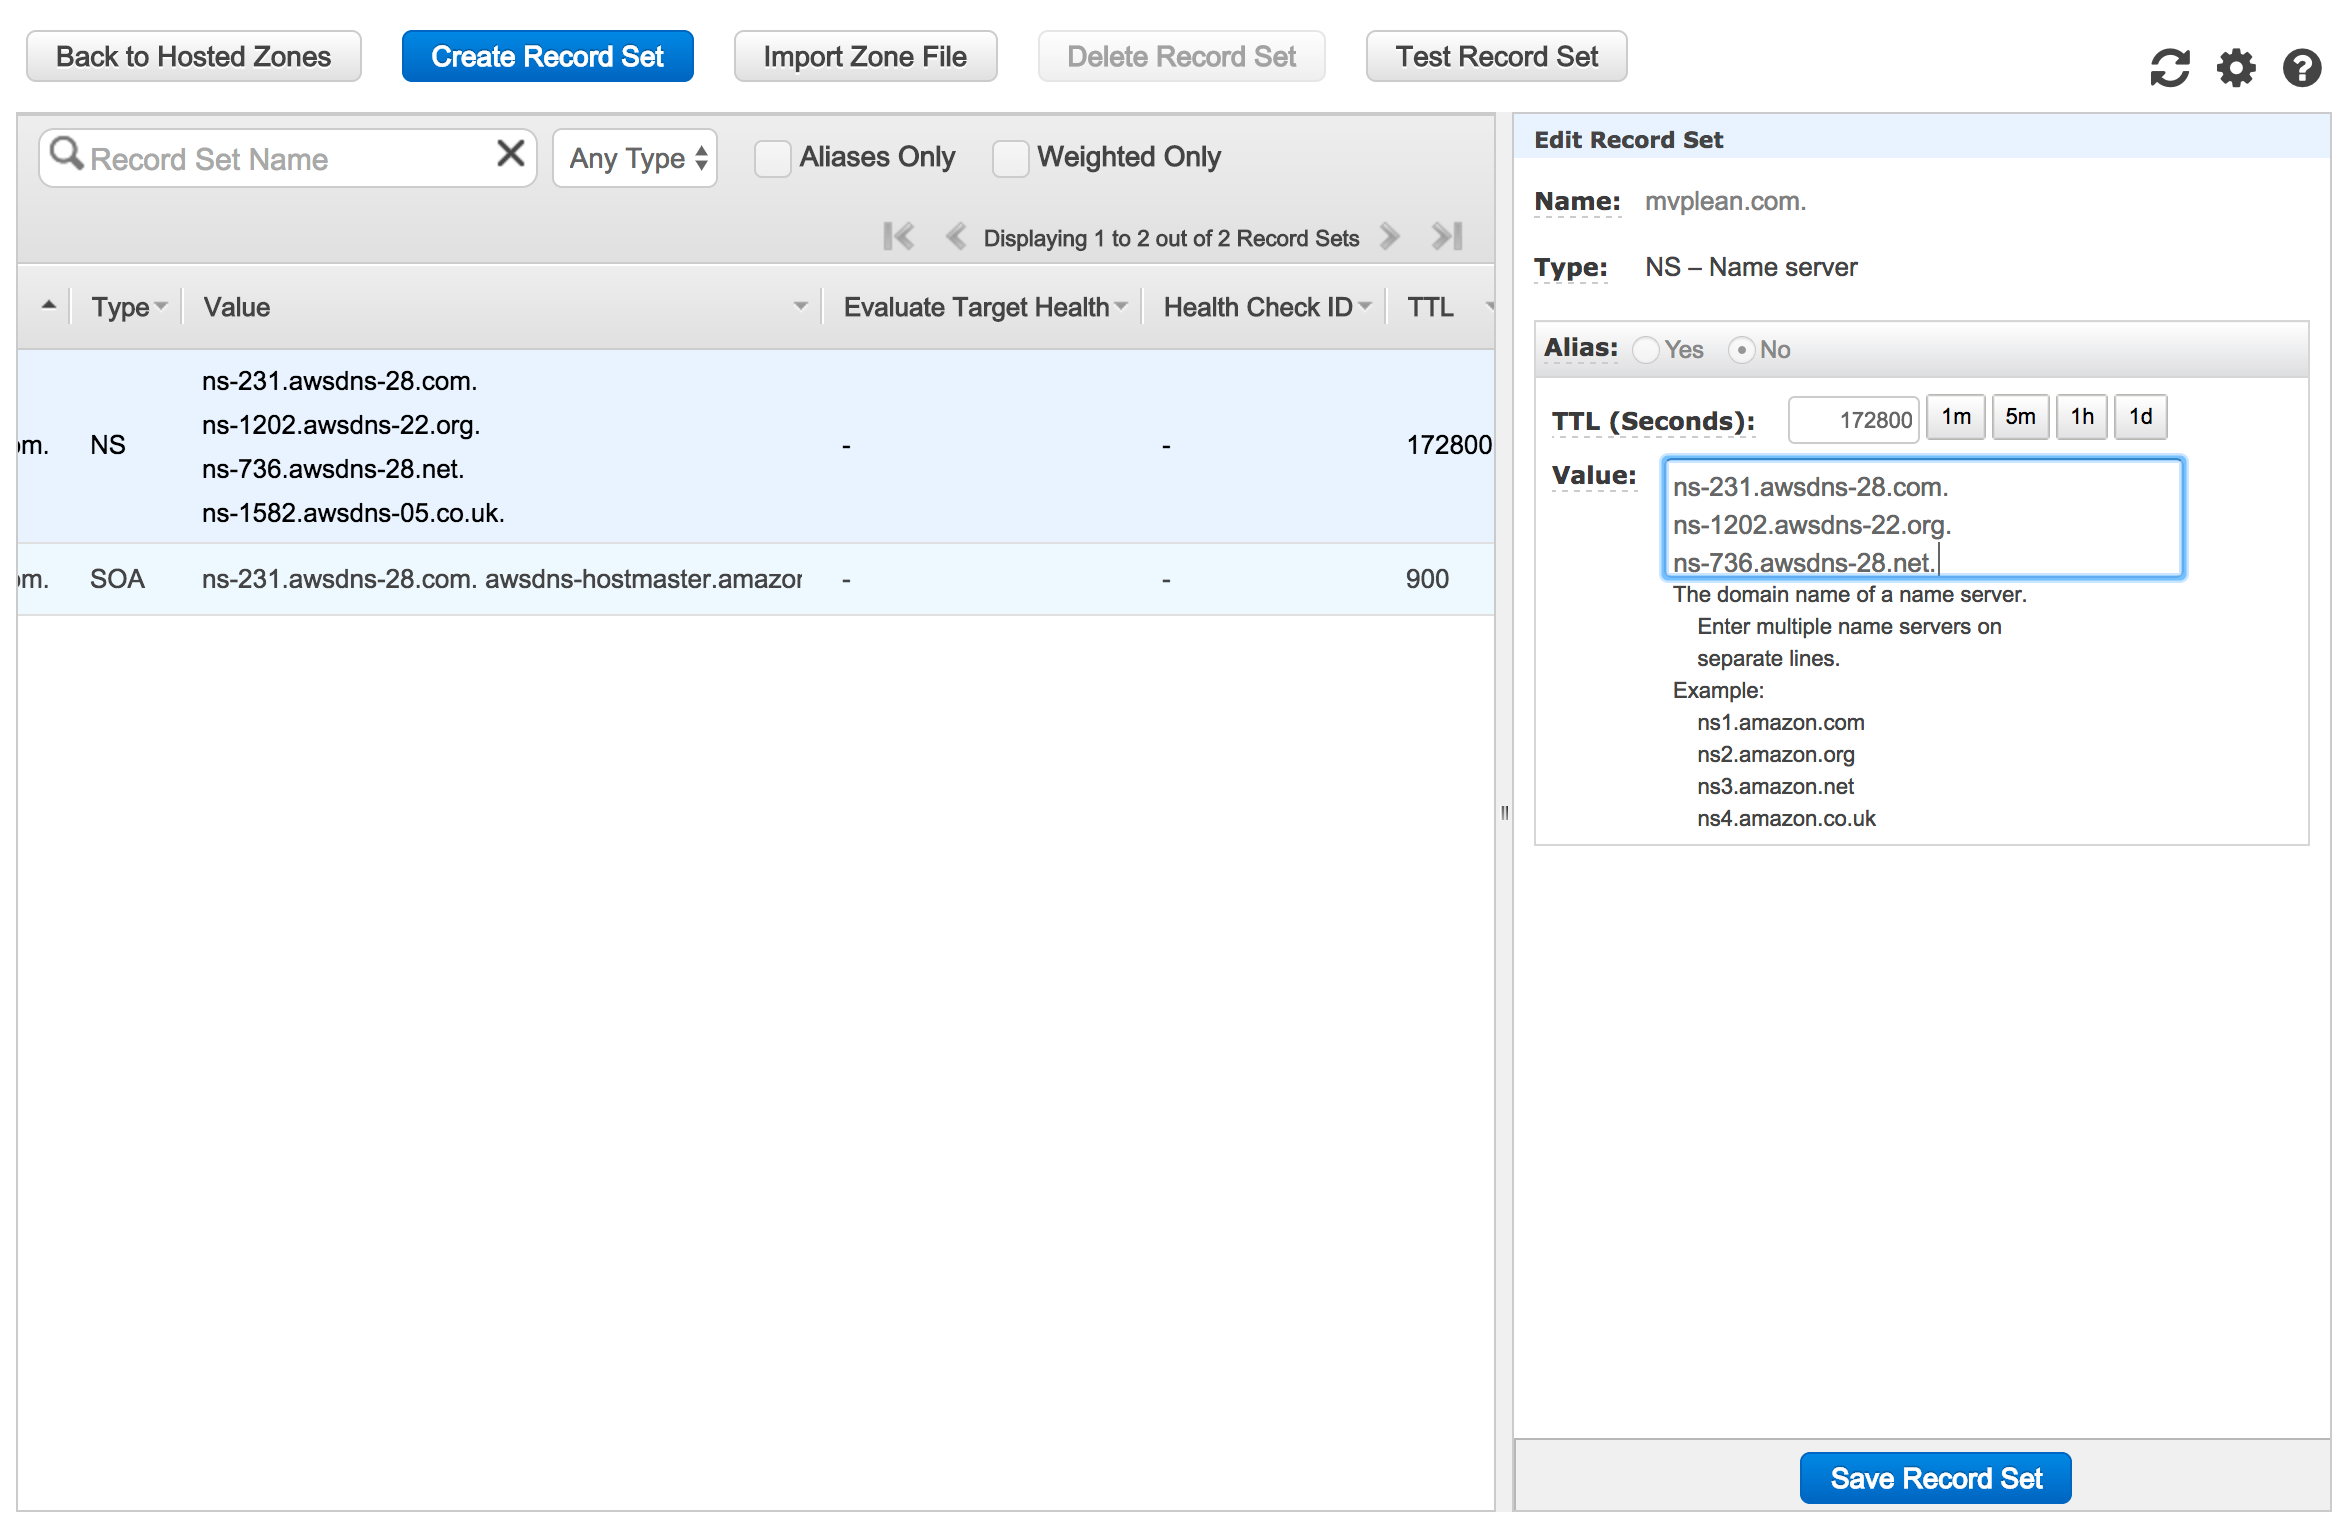
Task: Go to first page of record sets
Action: tap(898, 237)
